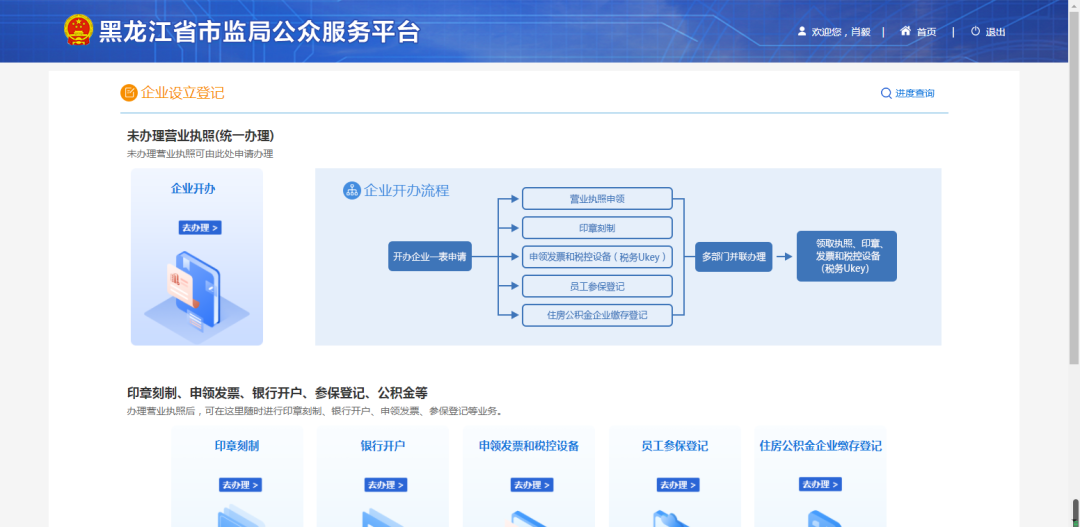Click 去办理 under 住房公积金企业缴存登记 card

click(x=820, y=484)
